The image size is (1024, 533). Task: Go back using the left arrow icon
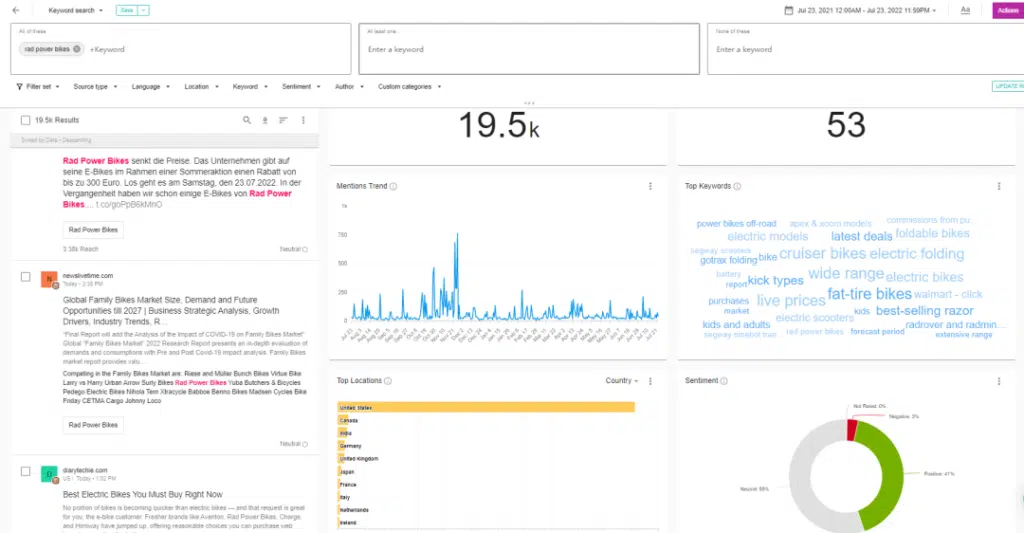pos(16,10)
